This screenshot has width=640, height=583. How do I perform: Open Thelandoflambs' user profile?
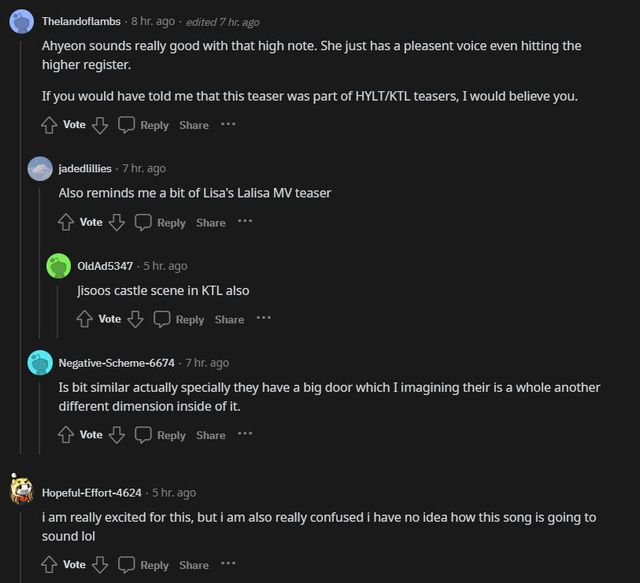point(83,21)
